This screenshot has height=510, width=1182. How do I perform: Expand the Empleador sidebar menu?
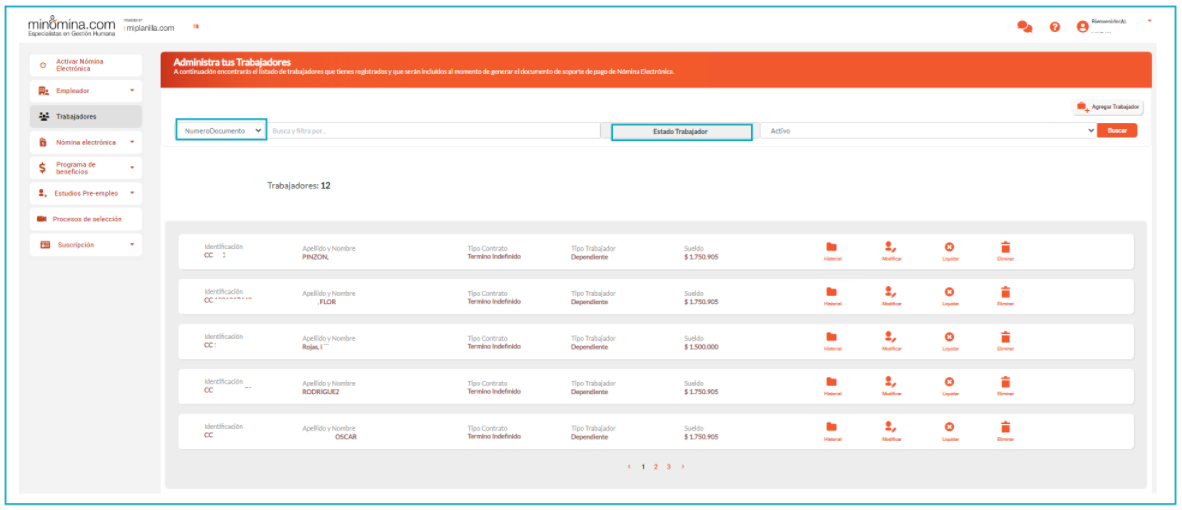85,91
